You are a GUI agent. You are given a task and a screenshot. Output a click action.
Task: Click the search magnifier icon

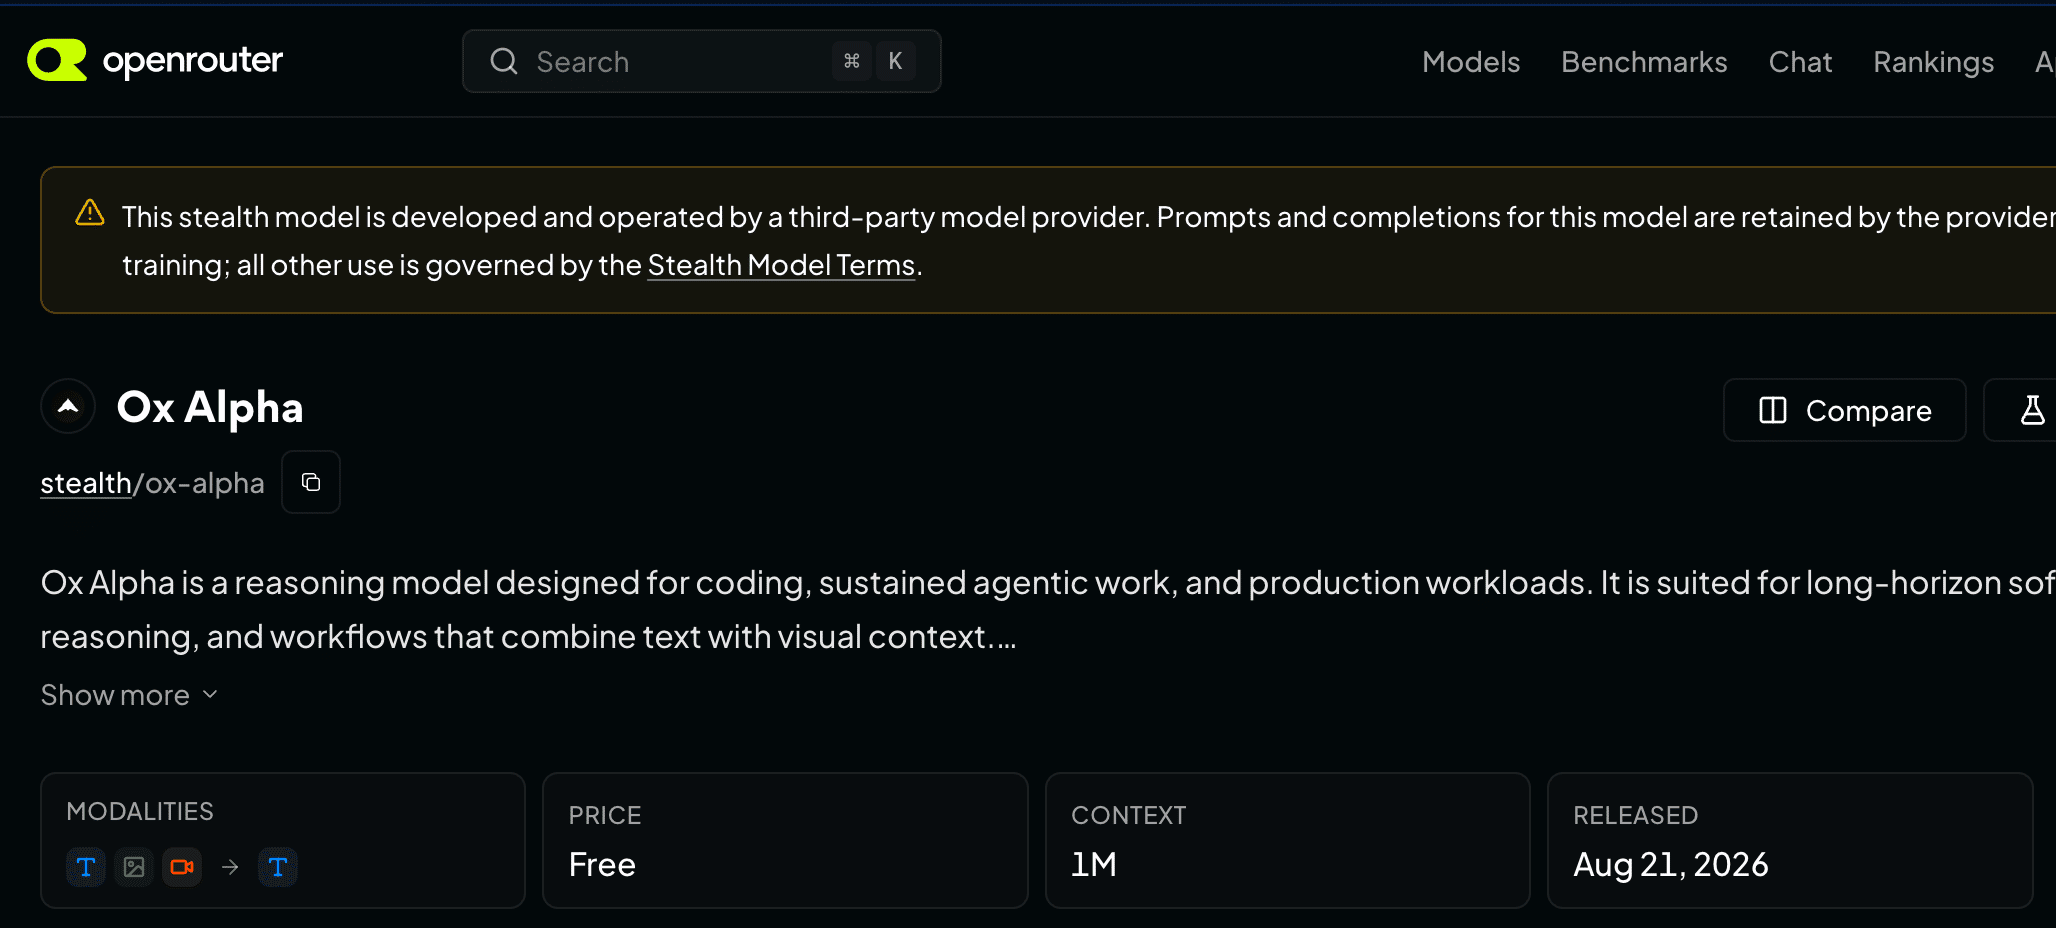click(504, 61)
